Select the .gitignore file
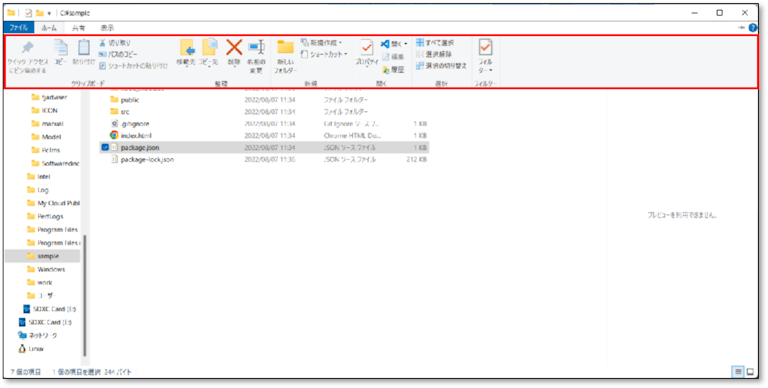This screenshot has height=388, width=768. [x=135, y=123]
